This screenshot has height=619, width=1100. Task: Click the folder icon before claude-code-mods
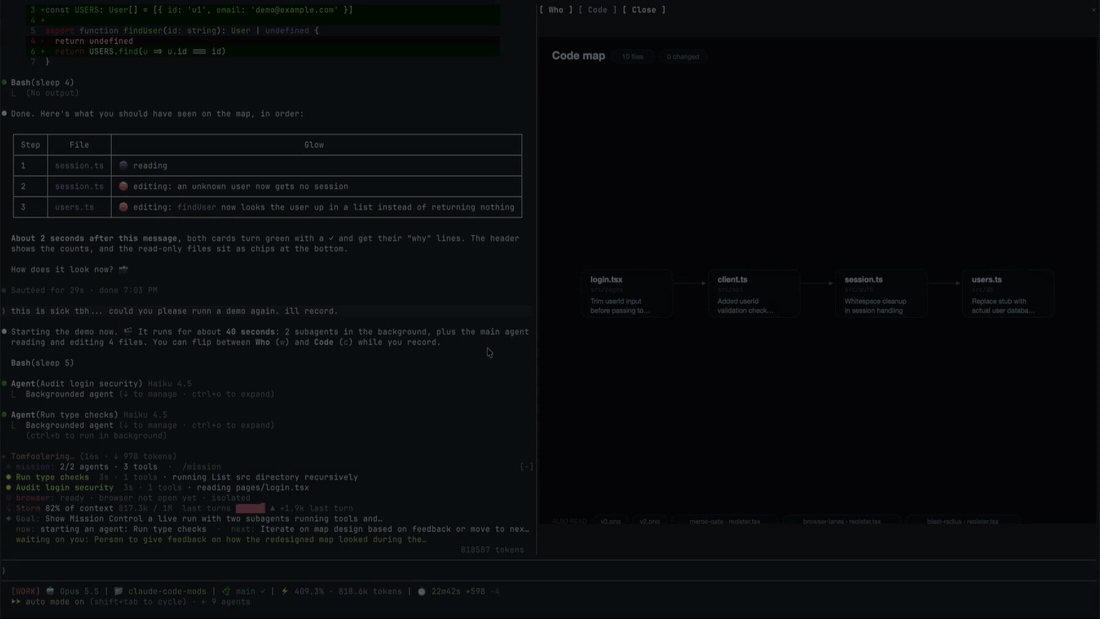[119, 592]
